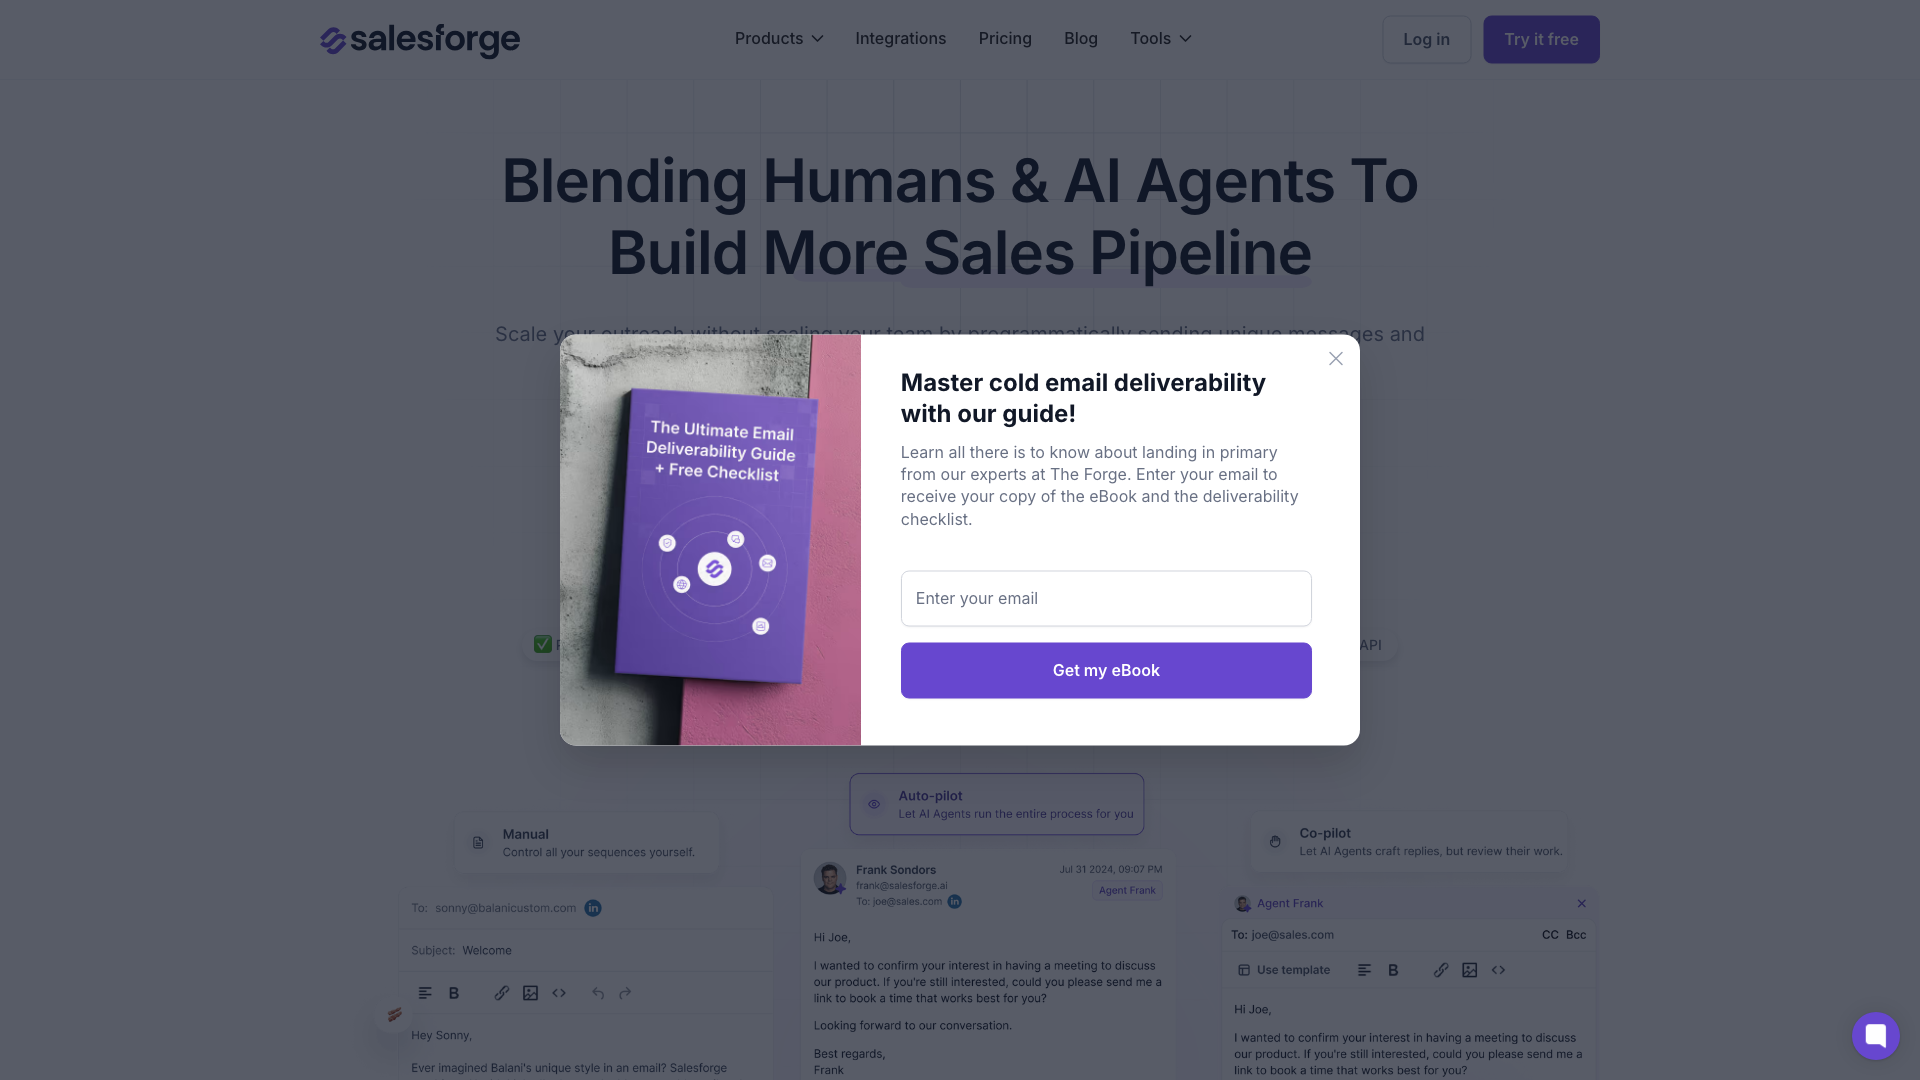Click the Integrations menu item
Image resolution: width=1920 pixels, height=1080 pixels.
901,38
